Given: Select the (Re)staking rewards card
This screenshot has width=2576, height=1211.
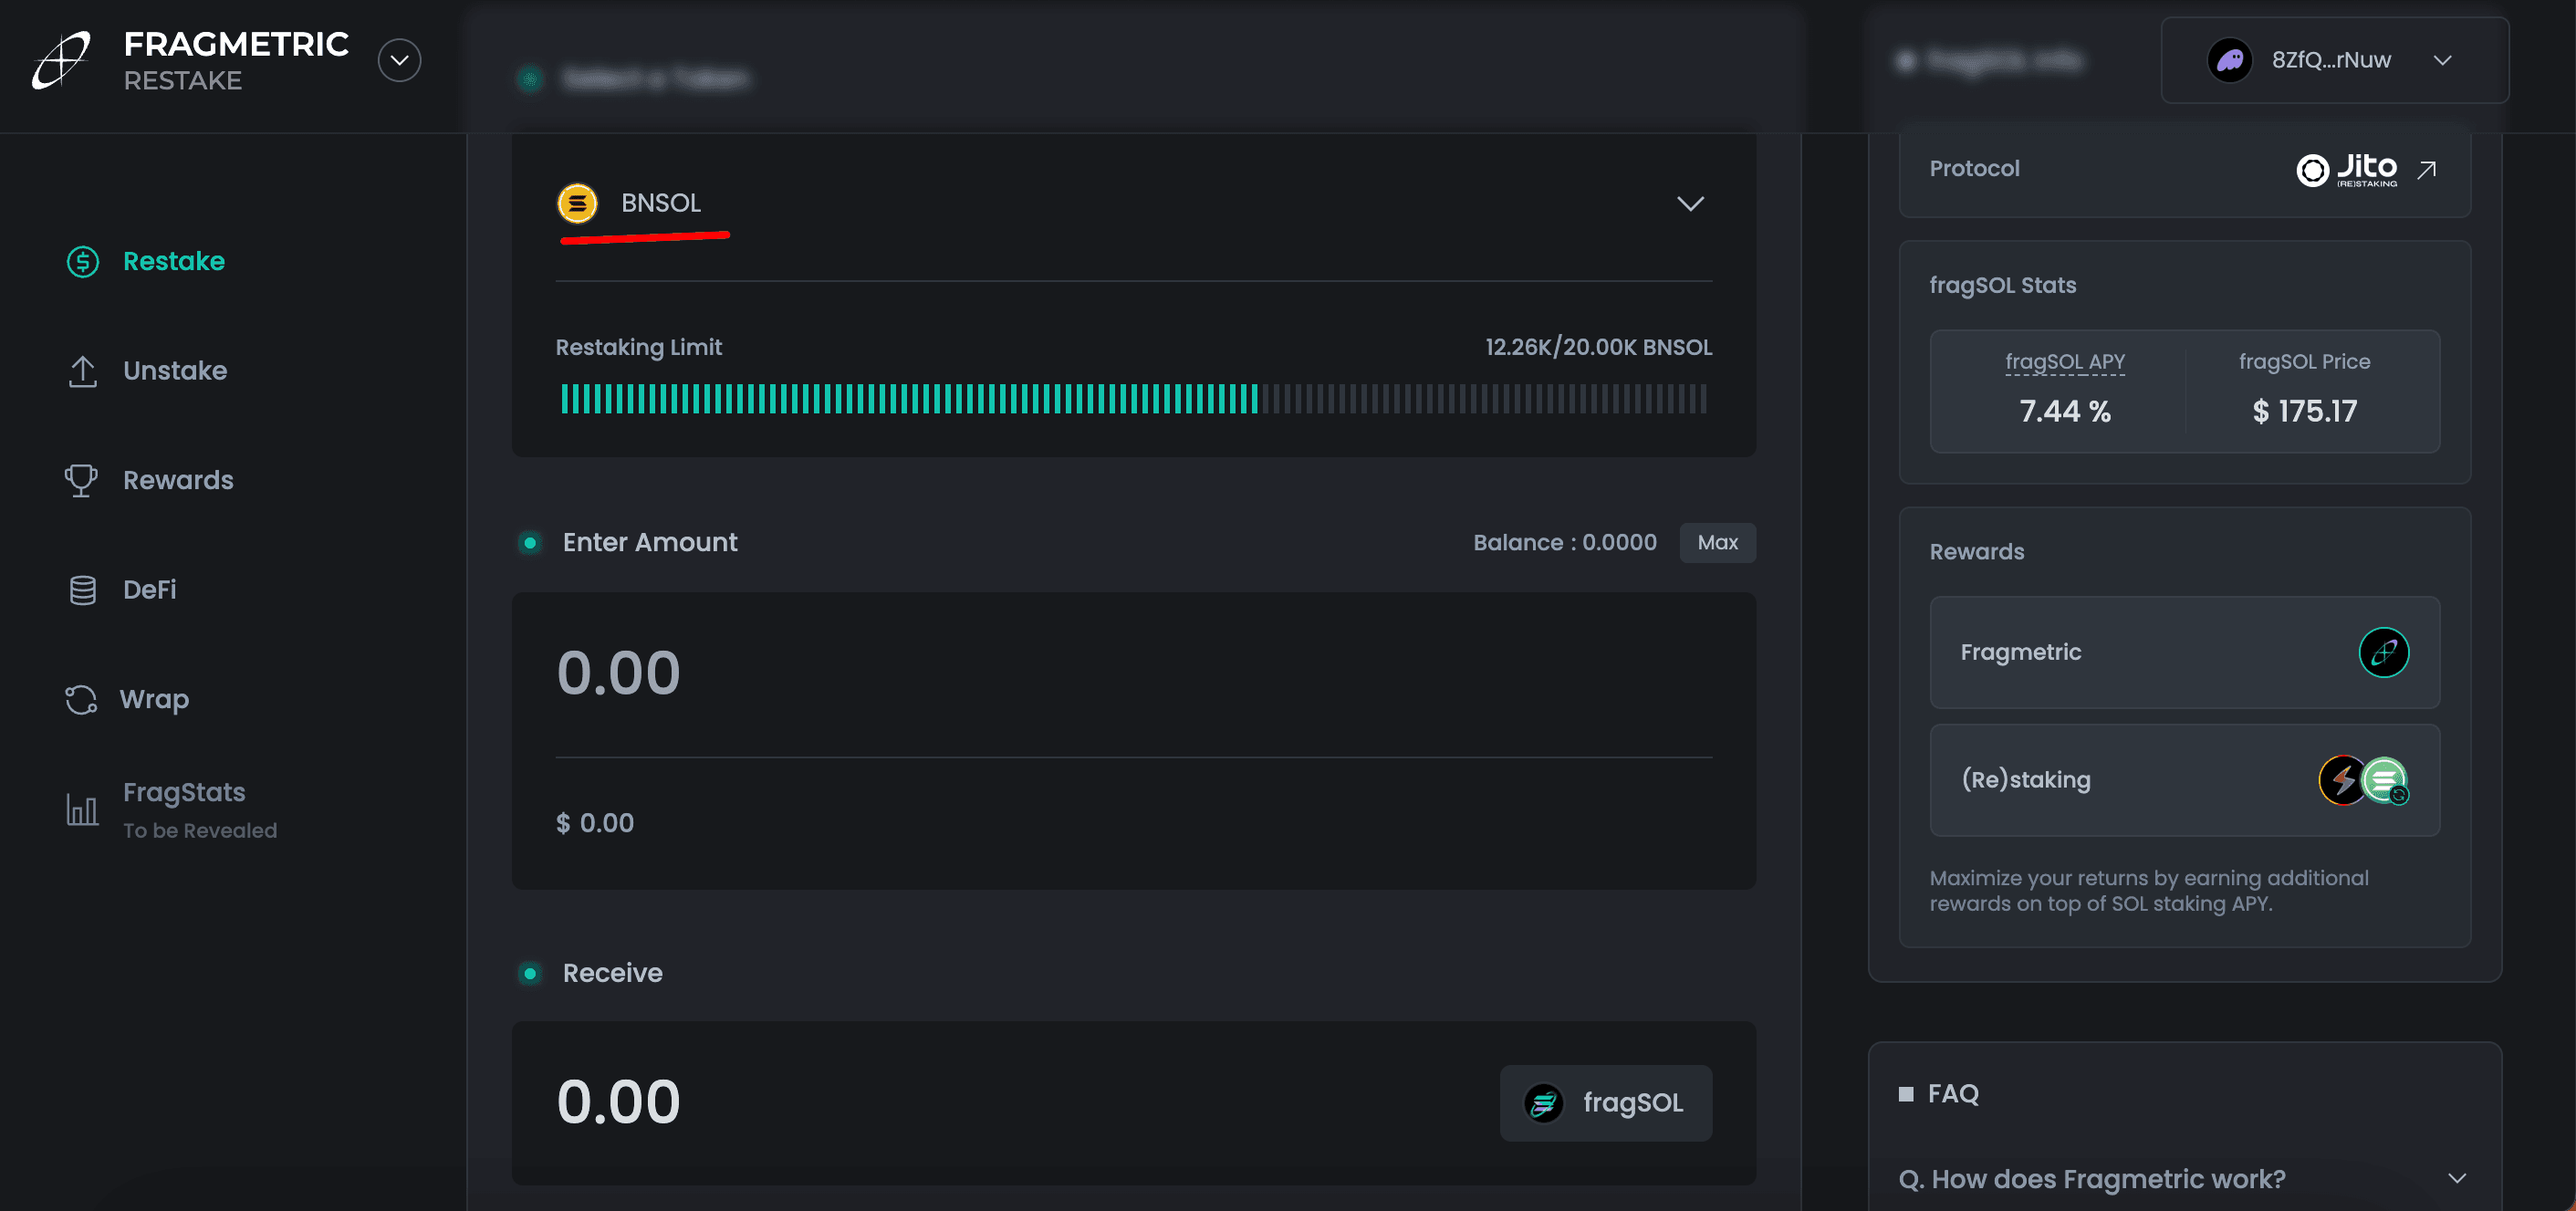Looking at the screenshot, I should 2184,780.
